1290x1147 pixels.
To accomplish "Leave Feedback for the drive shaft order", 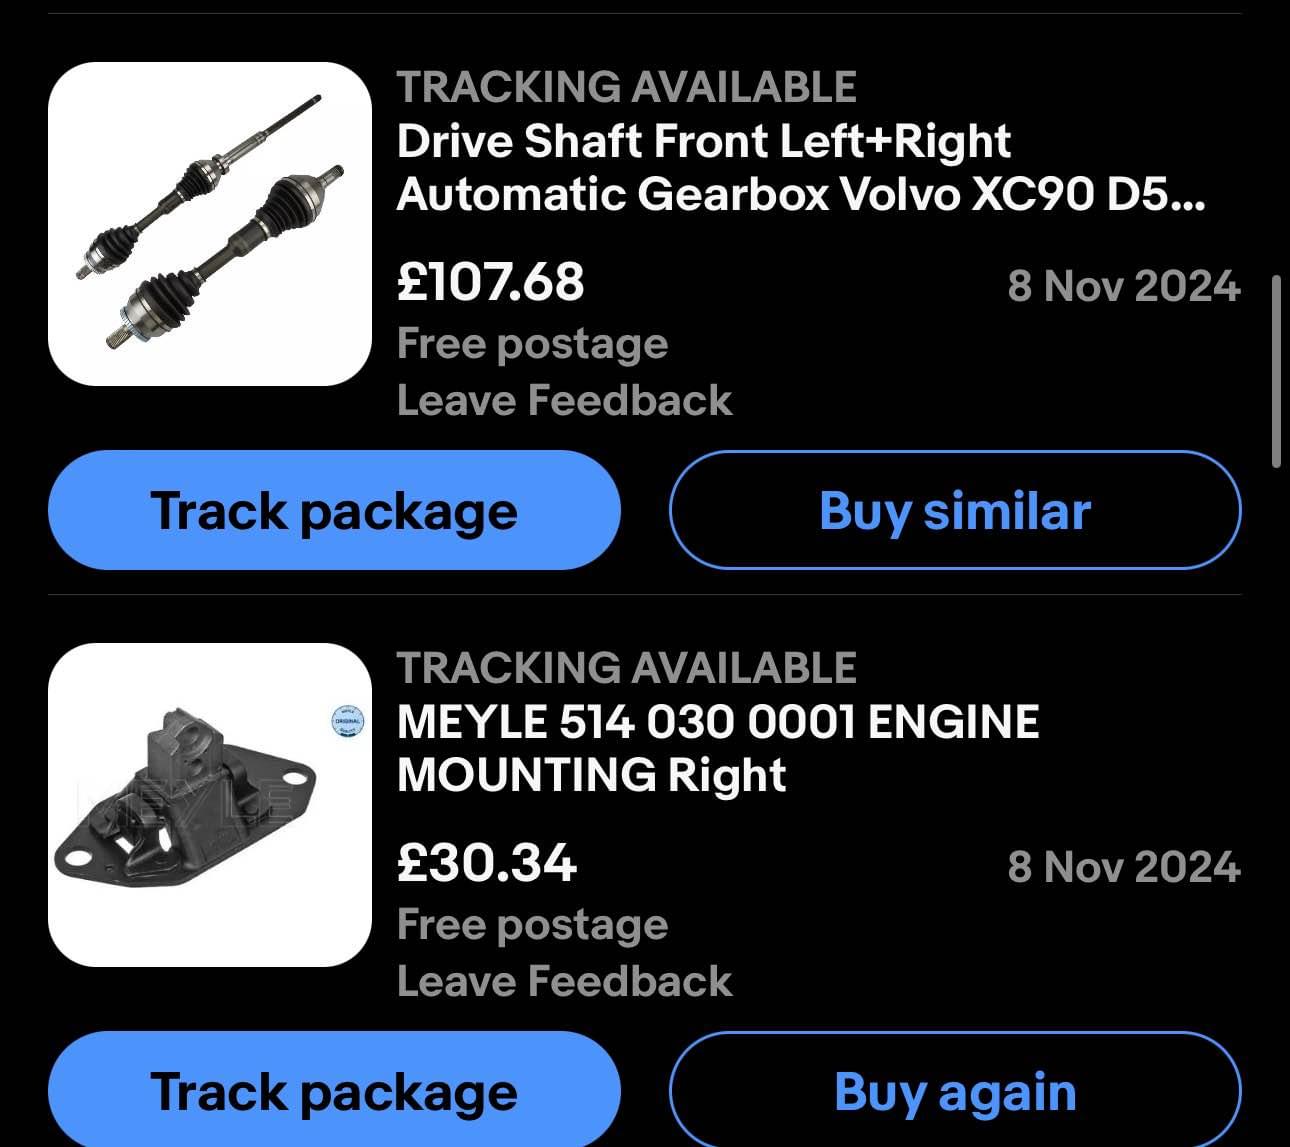I will pyautogui.click(x=564, y=400).
